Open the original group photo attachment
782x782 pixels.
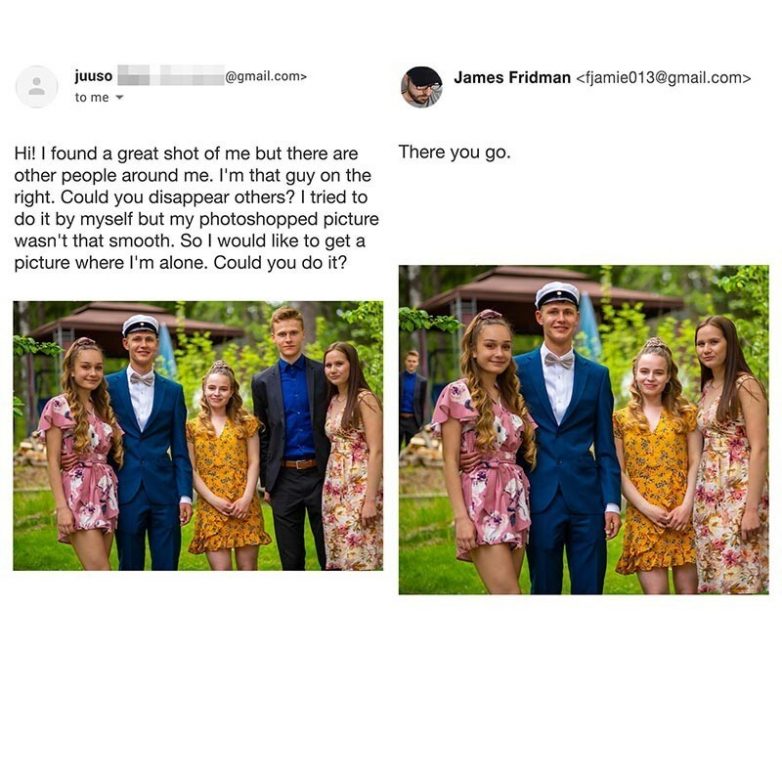(198, 435)
